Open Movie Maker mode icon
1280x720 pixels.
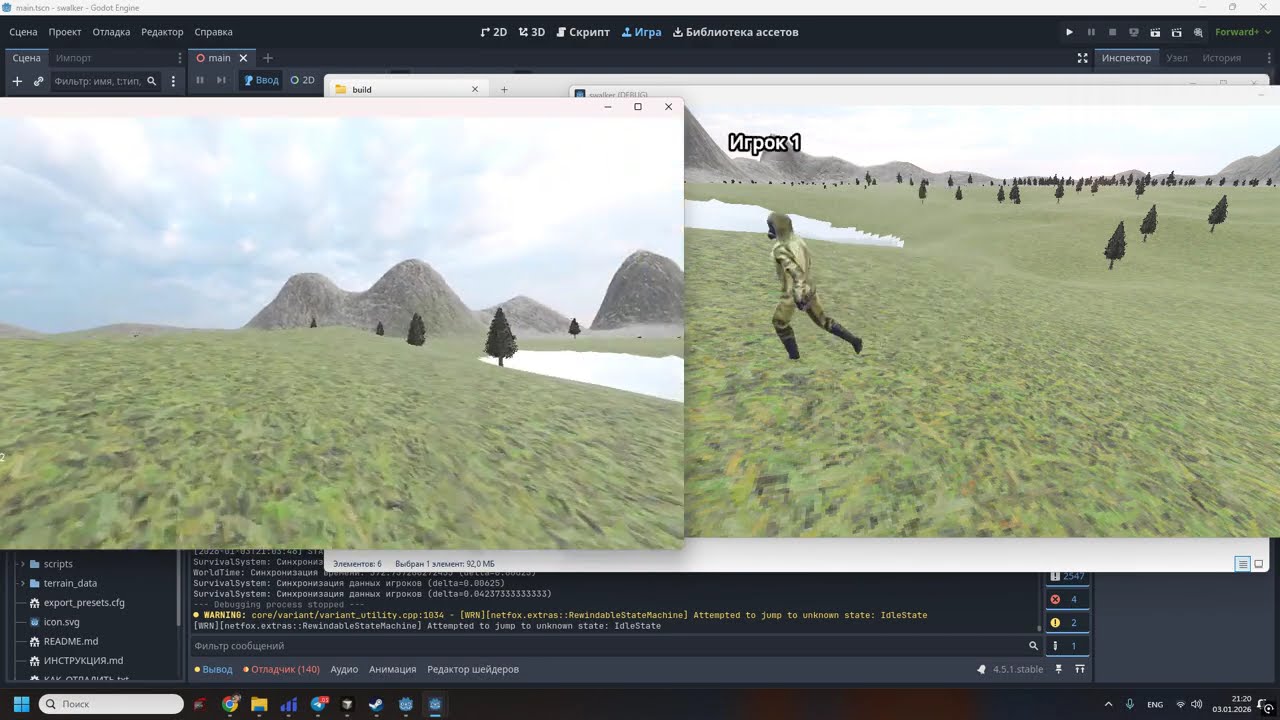(x=1198, y=32)
